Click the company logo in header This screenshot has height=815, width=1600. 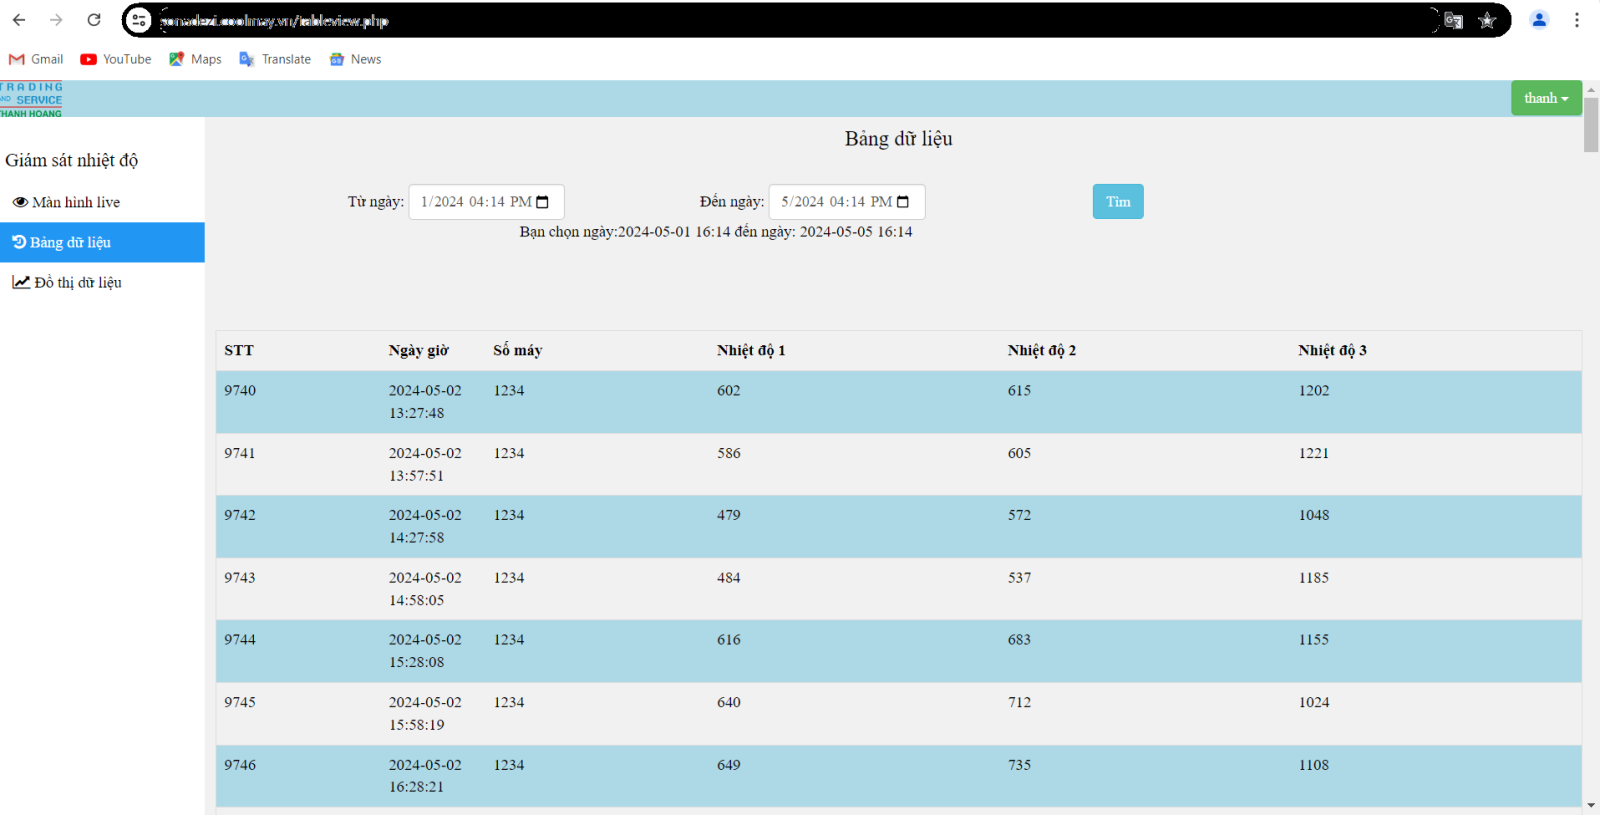pyautogui.click(x=32, y=99)
